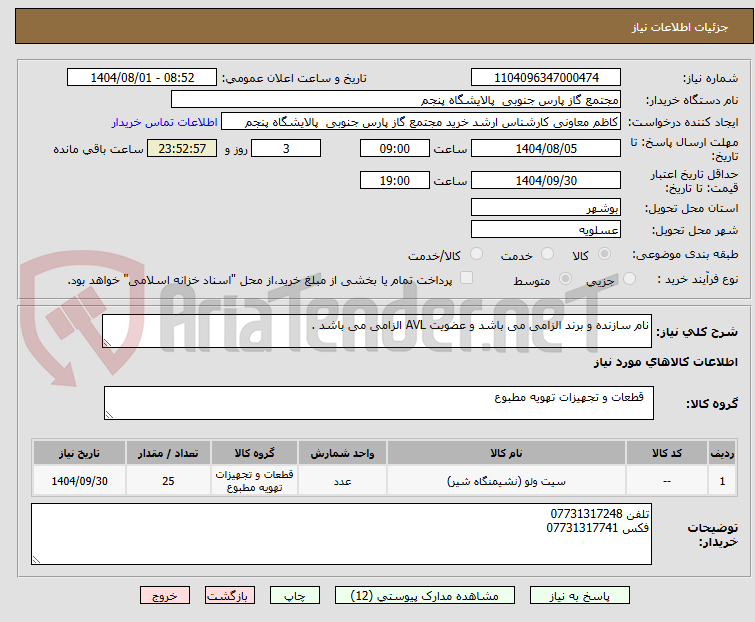The height and width of the screenshot is (622, 755).
Task: Click the 'بازگشت' back button
Action: point(229,595)
